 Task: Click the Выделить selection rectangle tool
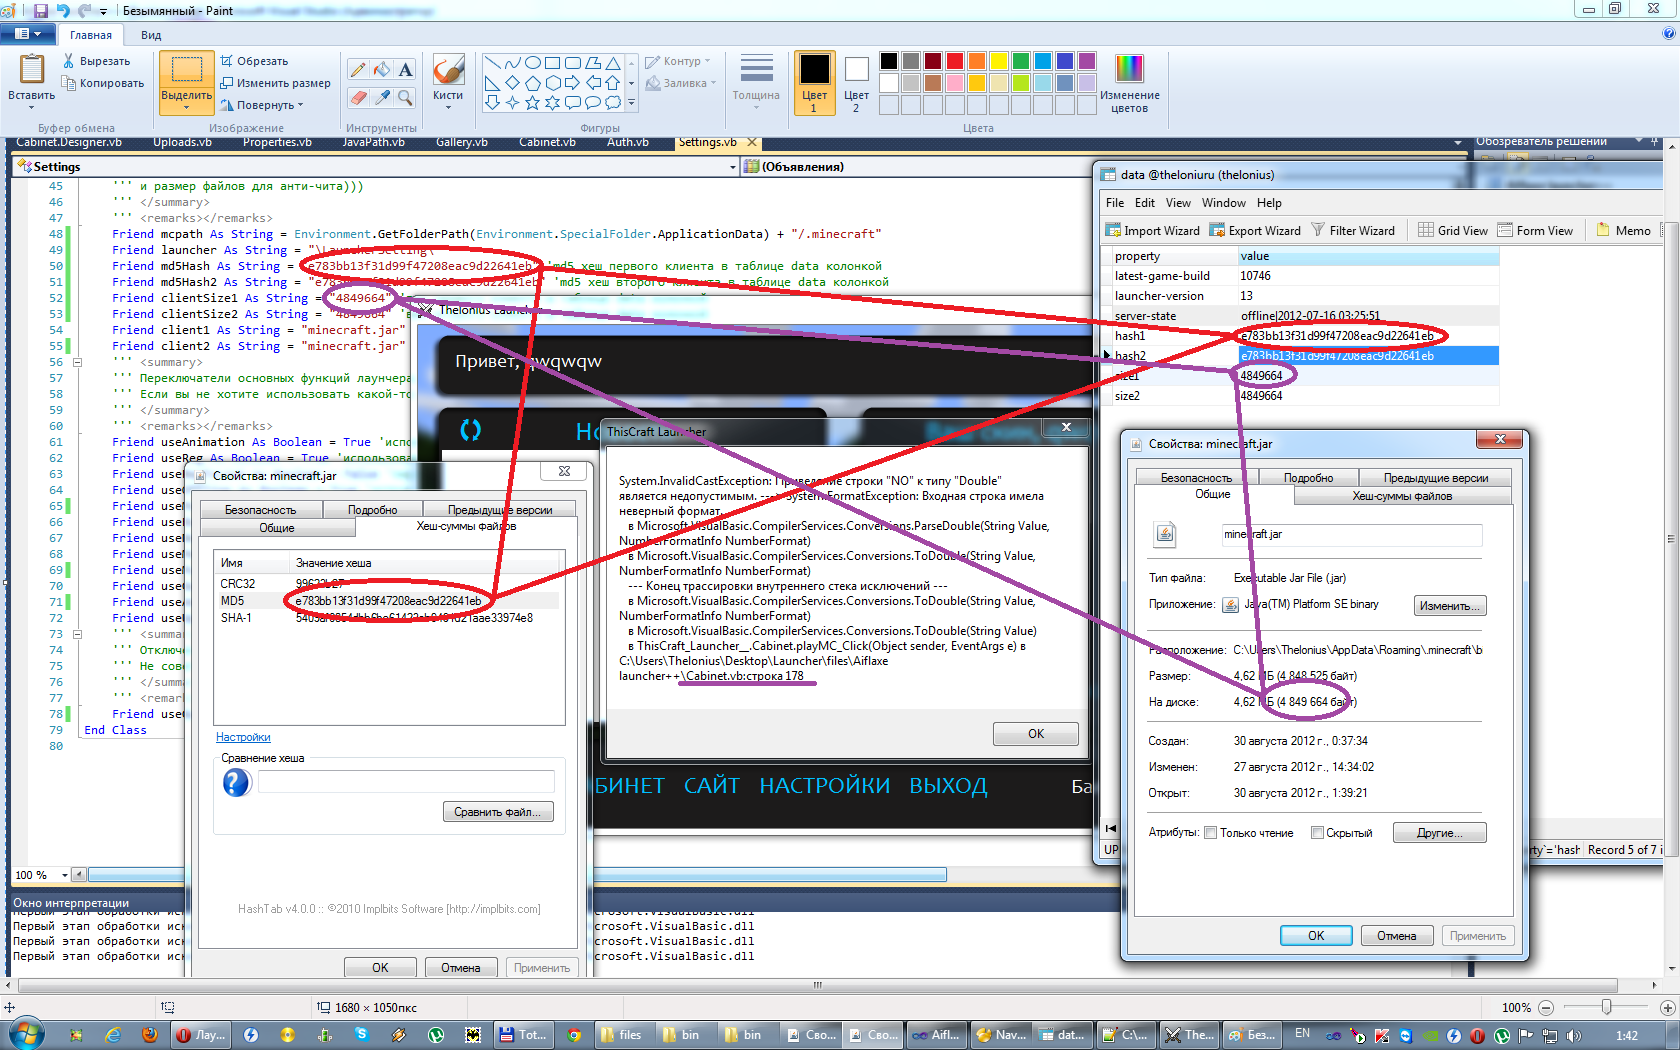pos(186,69)
